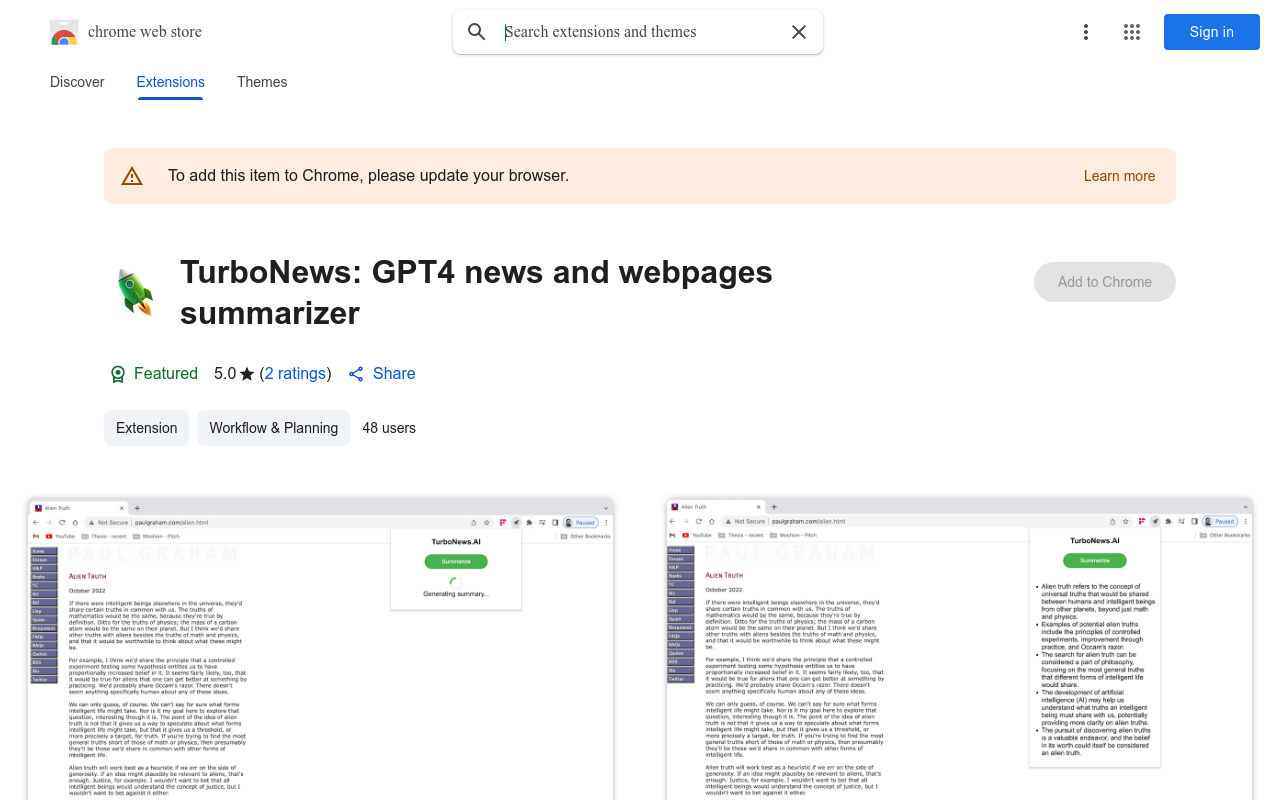Click the extension title TurboNews heading

pos(476,292)
